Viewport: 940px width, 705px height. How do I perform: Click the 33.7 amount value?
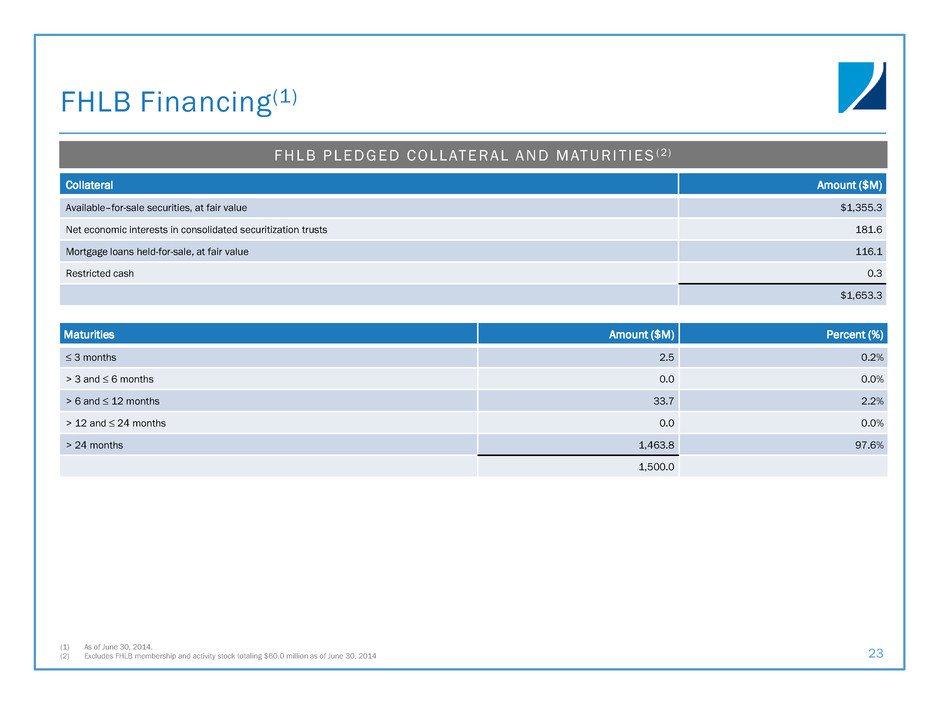[662, 400]
